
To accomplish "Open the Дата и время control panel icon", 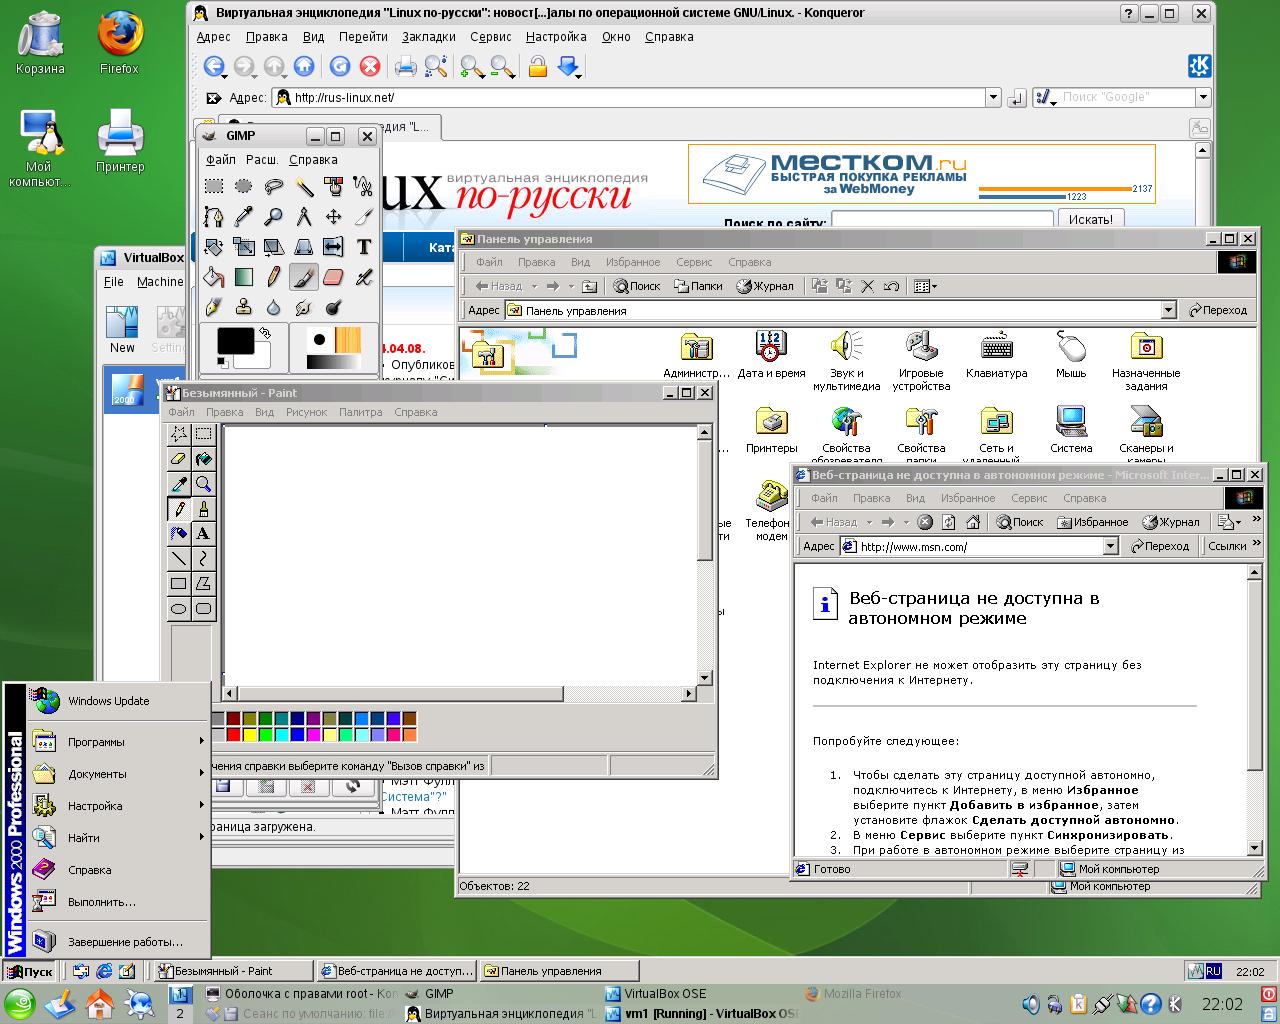I will (771, 354).
